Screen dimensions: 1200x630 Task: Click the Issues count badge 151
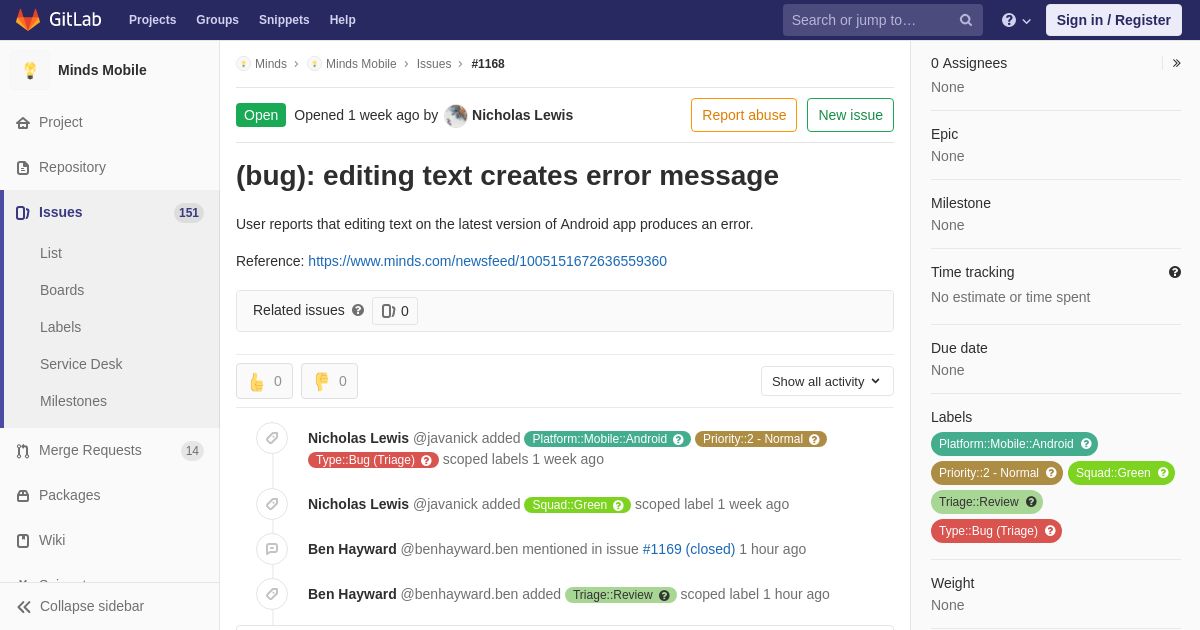point(189,213)
